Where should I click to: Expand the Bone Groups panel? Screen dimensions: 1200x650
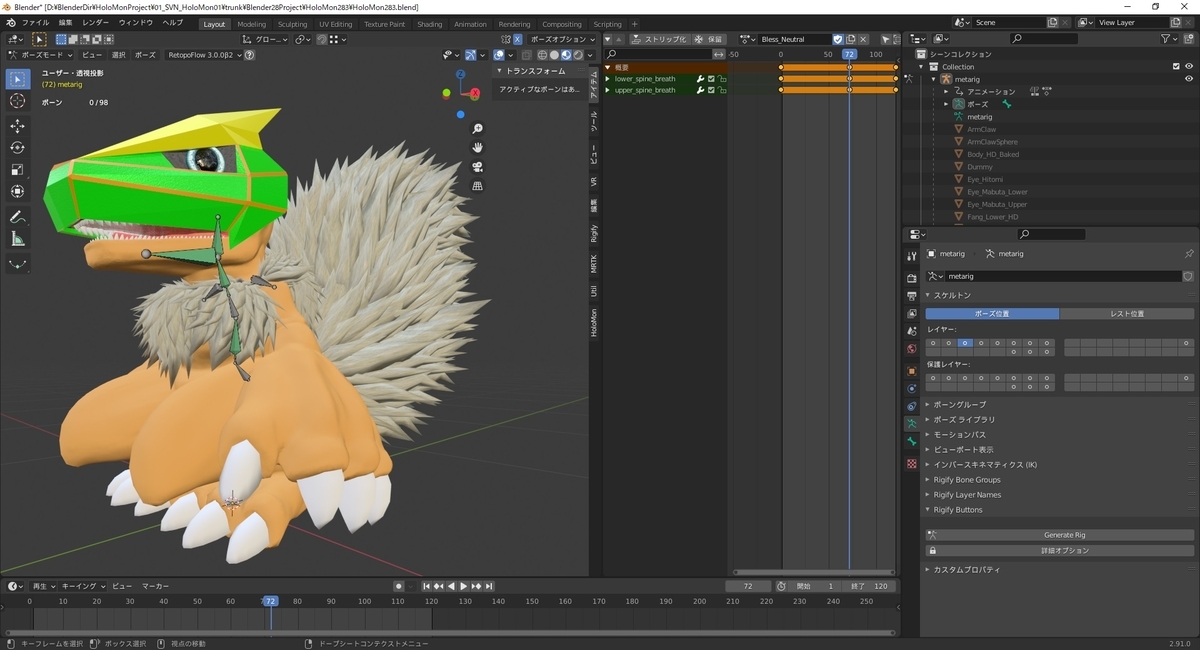click(x=928, y=404)
